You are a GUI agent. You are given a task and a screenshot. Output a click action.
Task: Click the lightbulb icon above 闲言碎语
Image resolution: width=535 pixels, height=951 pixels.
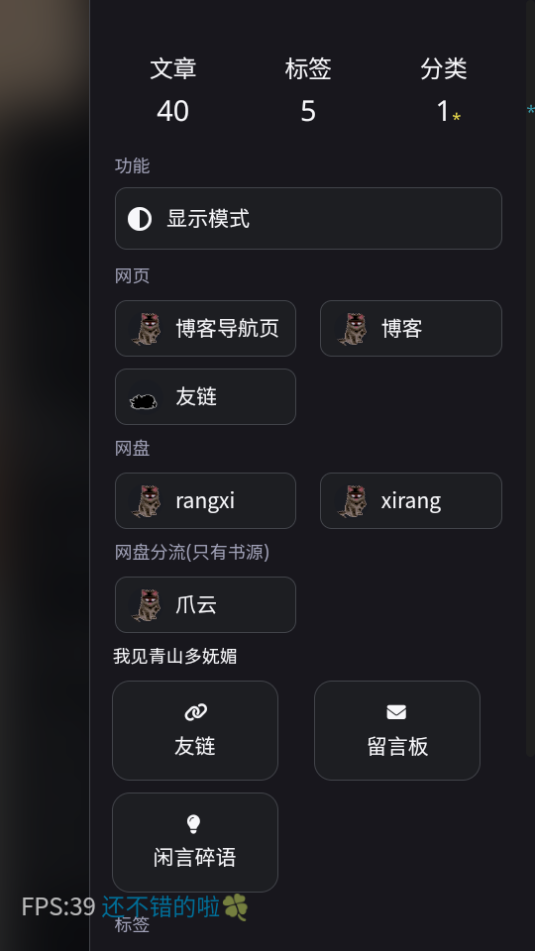coord(193,824)
